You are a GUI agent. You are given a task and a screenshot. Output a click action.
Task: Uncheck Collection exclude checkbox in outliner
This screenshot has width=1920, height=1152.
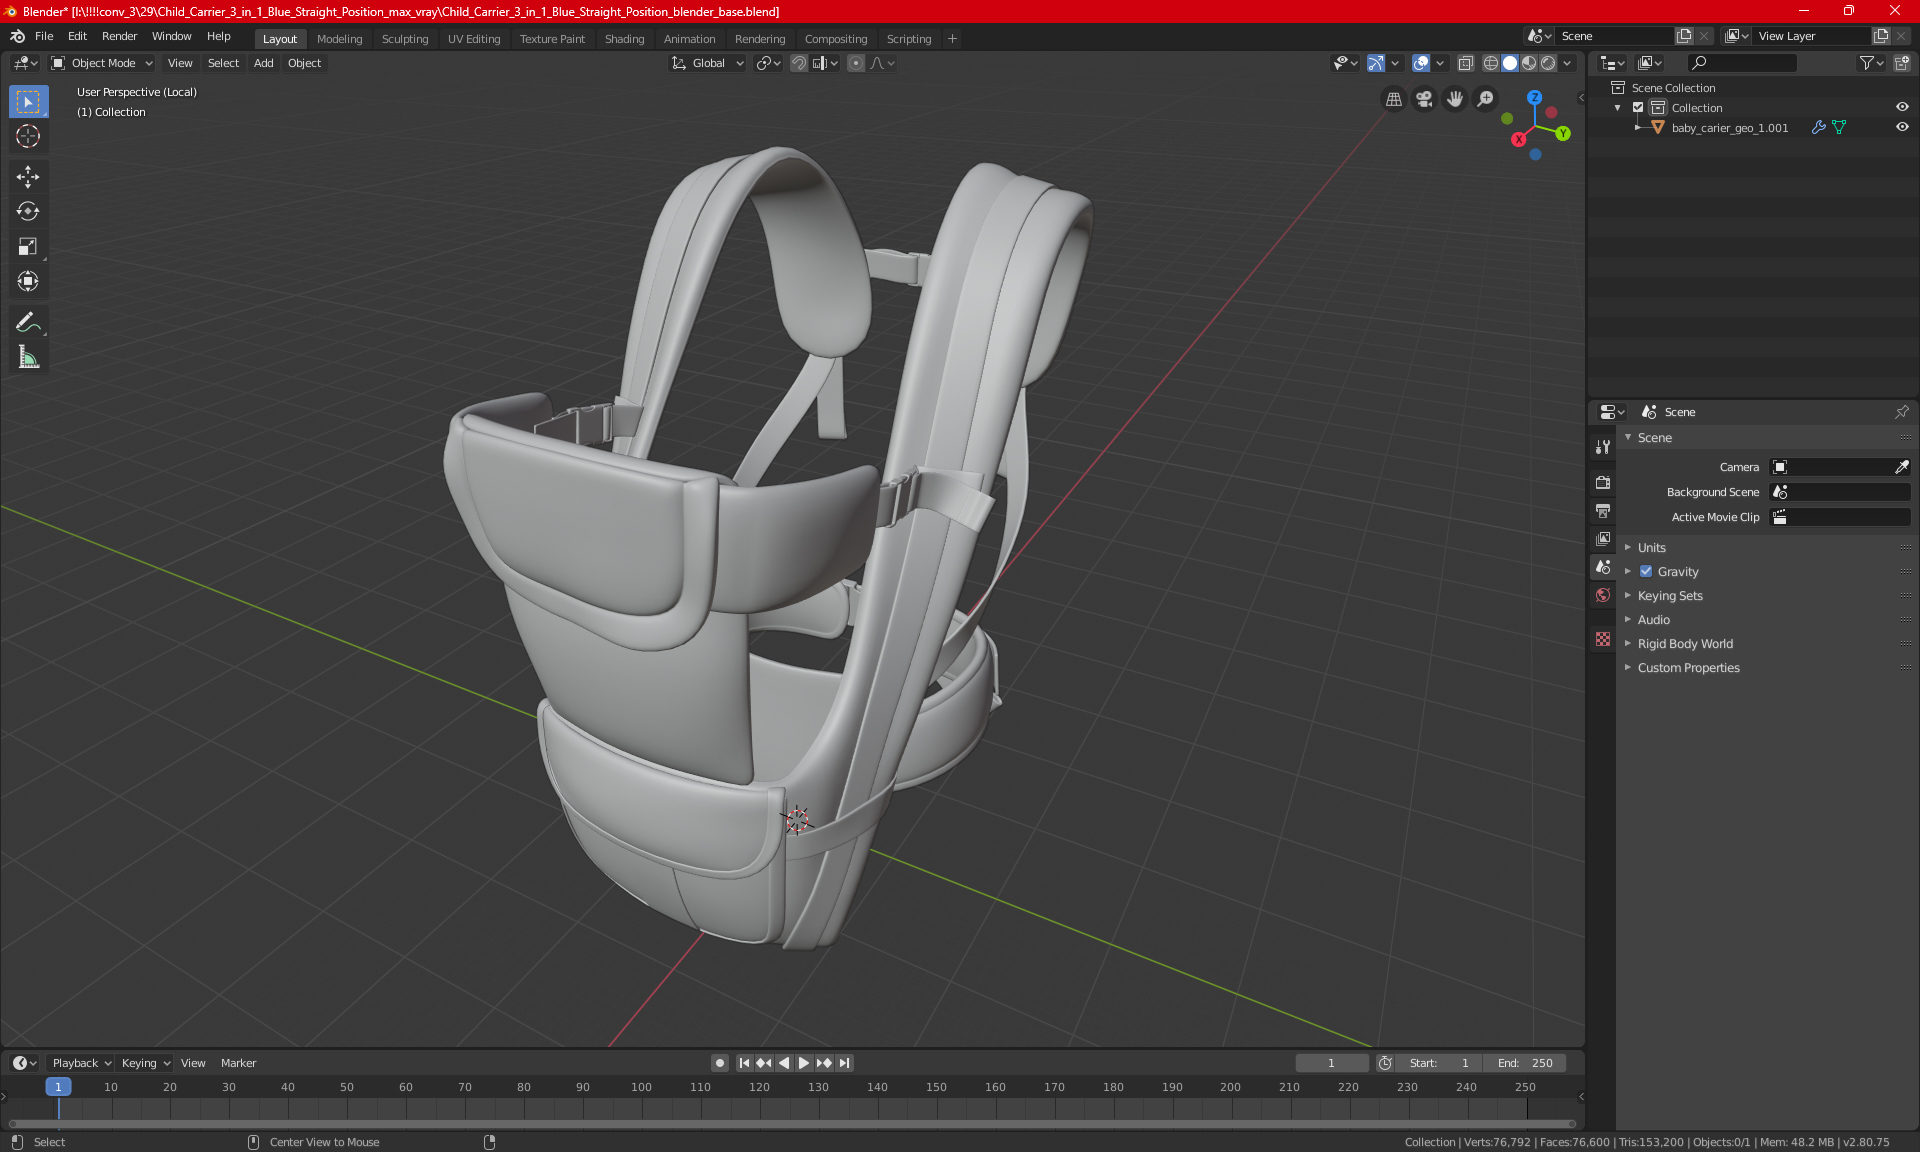[1638, 108]
